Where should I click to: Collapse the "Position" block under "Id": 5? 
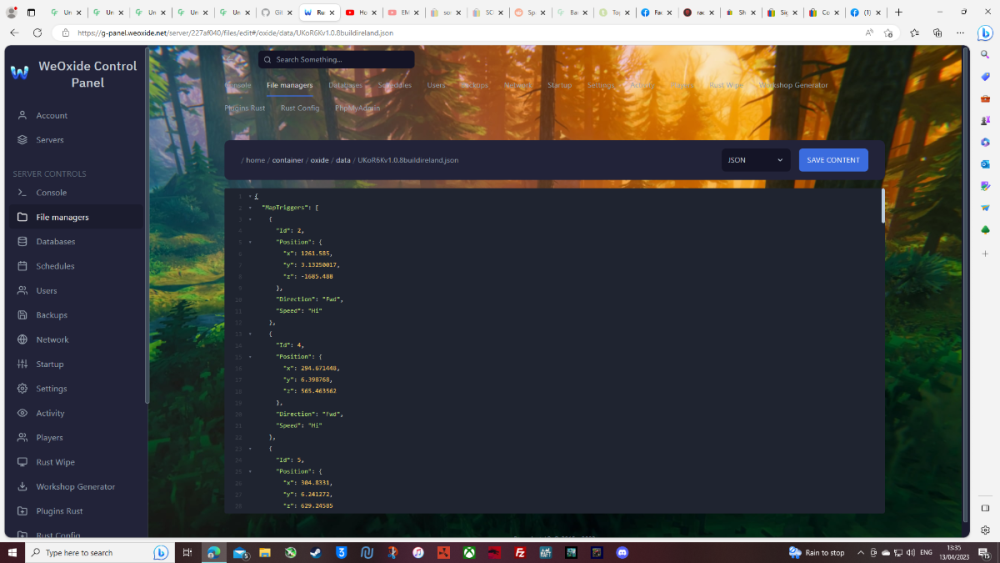pos(250,472)
